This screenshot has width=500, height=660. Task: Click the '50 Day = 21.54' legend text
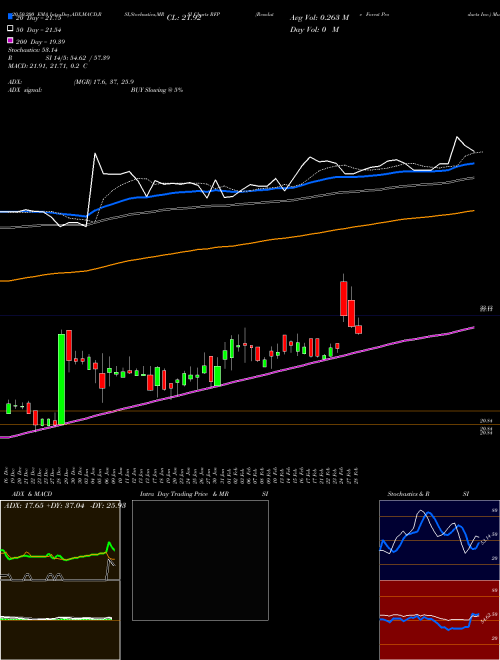38,29
